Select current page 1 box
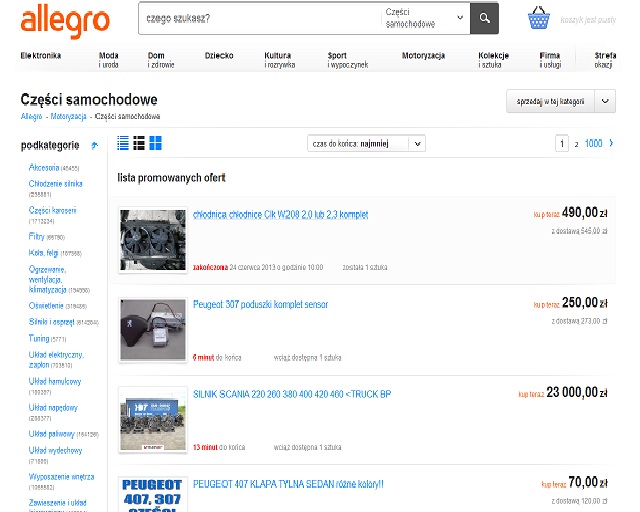Viewport: 640px width, 512px height. 562,144
